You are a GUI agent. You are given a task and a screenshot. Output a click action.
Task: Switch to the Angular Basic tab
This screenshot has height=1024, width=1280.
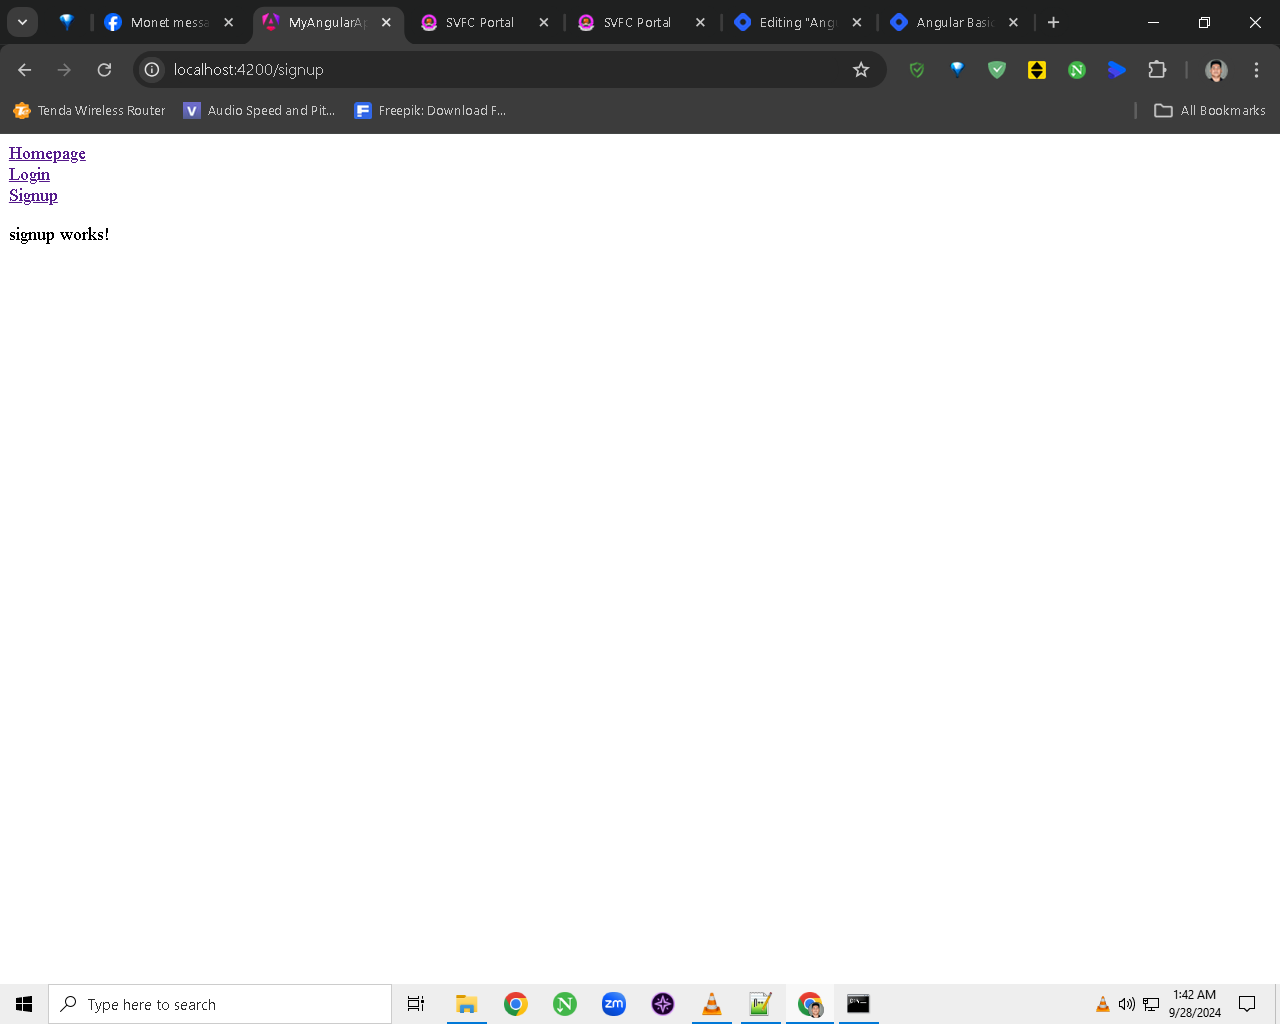click(x=955, y=22)
